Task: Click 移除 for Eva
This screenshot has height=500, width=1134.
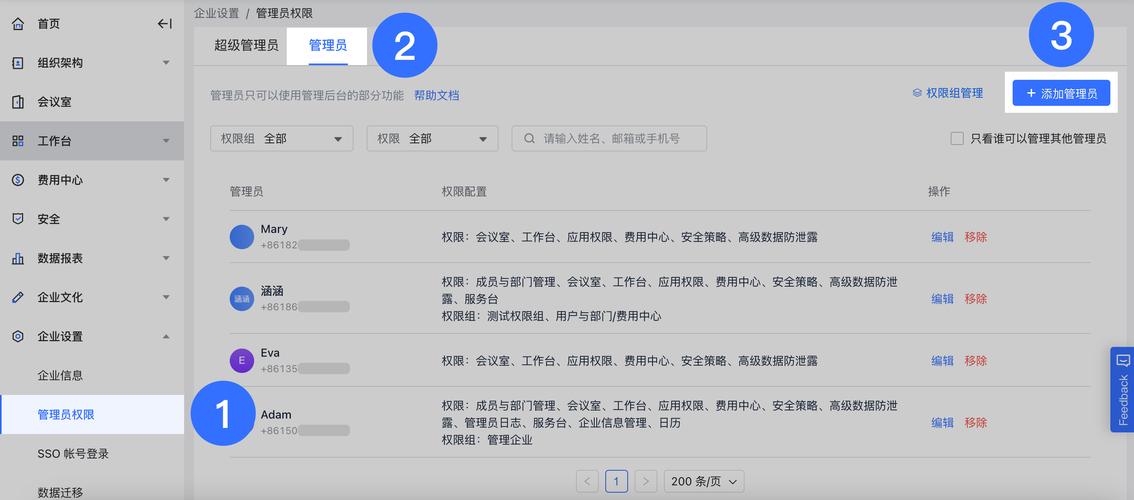Action: click(x=976, y=360)
